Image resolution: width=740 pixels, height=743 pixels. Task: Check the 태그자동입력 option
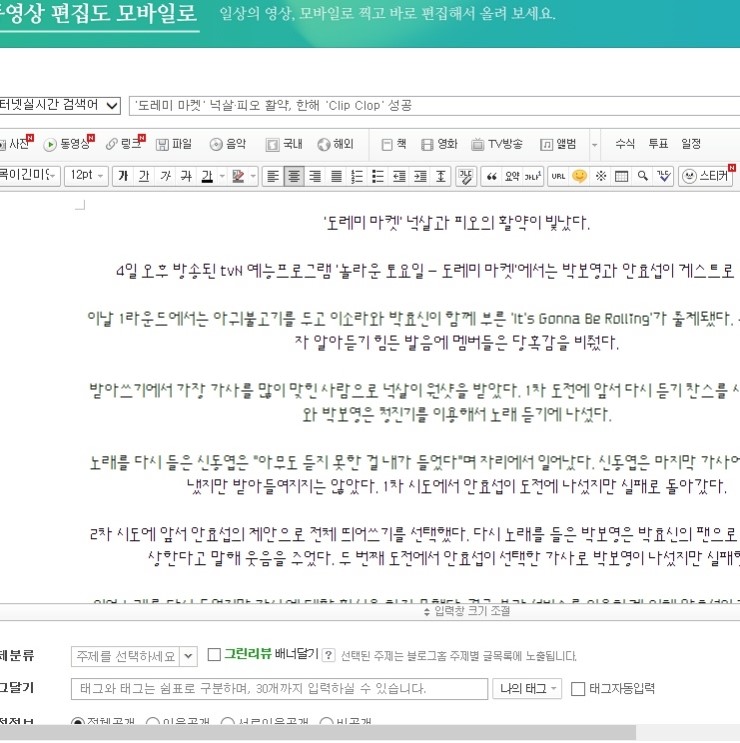[578, 689]
